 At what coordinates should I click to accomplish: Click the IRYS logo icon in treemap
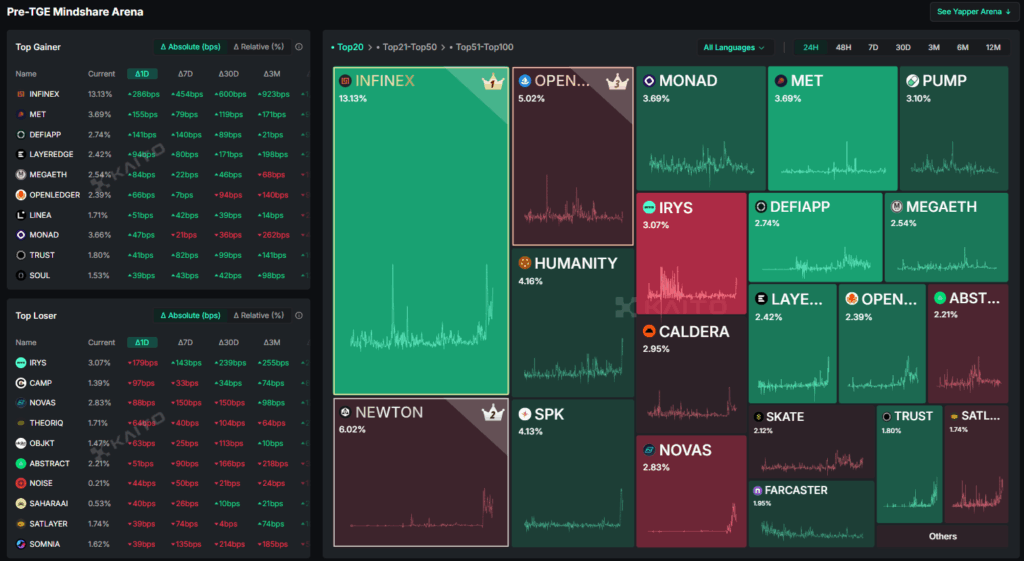649,208
